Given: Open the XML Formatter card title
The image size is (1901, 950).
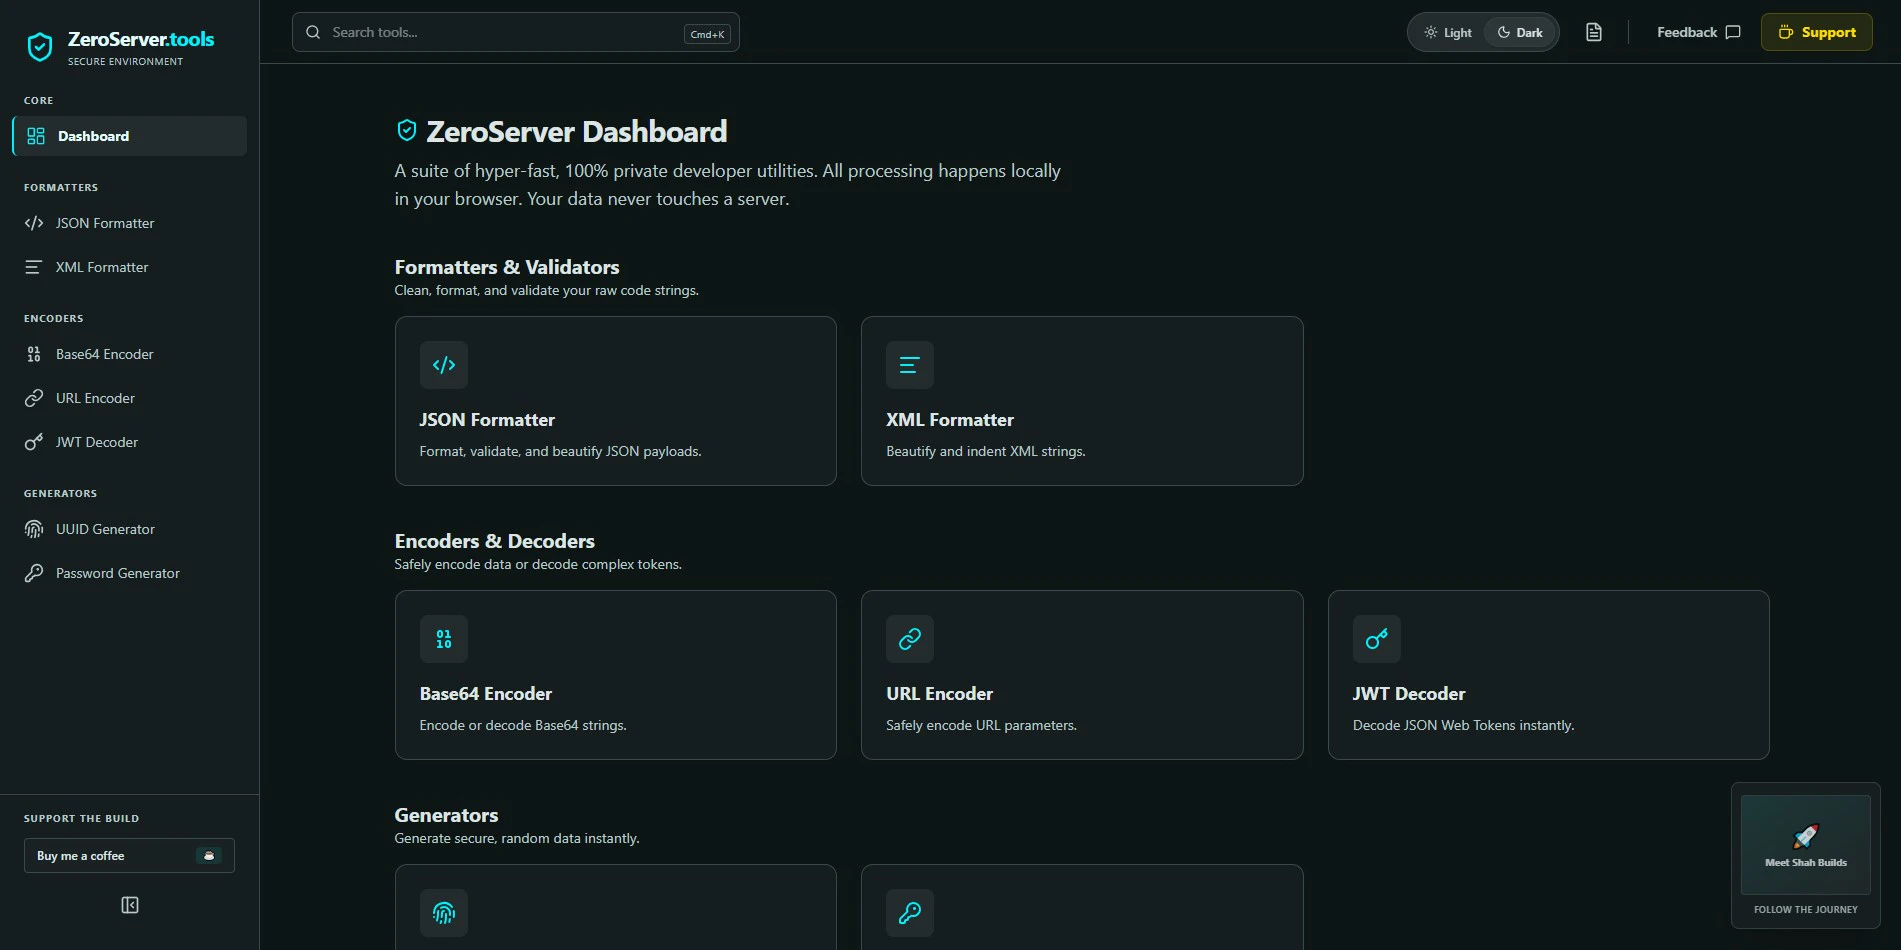Looking at the screenshot, I should click(x=950, y=420).
